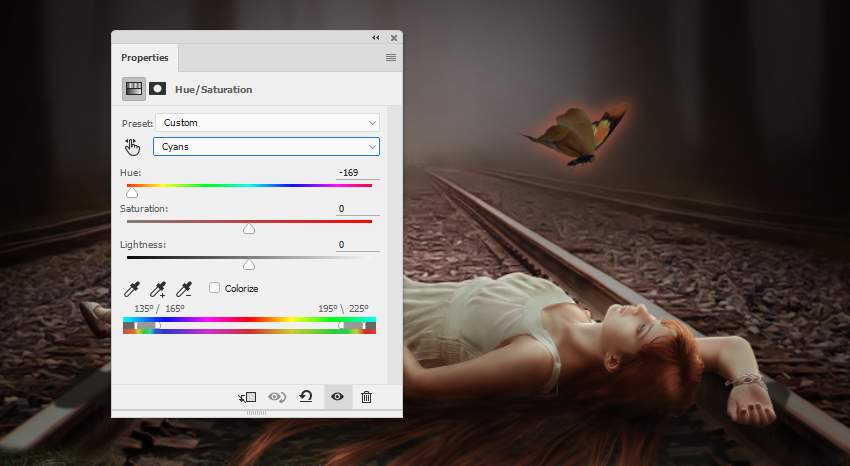Delete this adjustment layer

[366, 397]
